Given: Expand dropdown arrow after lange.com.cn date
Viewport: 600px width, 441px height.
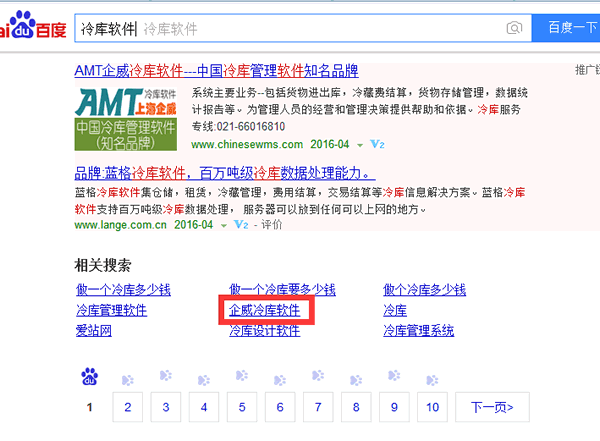Looking at the screenshot, I should pos(223,226).
